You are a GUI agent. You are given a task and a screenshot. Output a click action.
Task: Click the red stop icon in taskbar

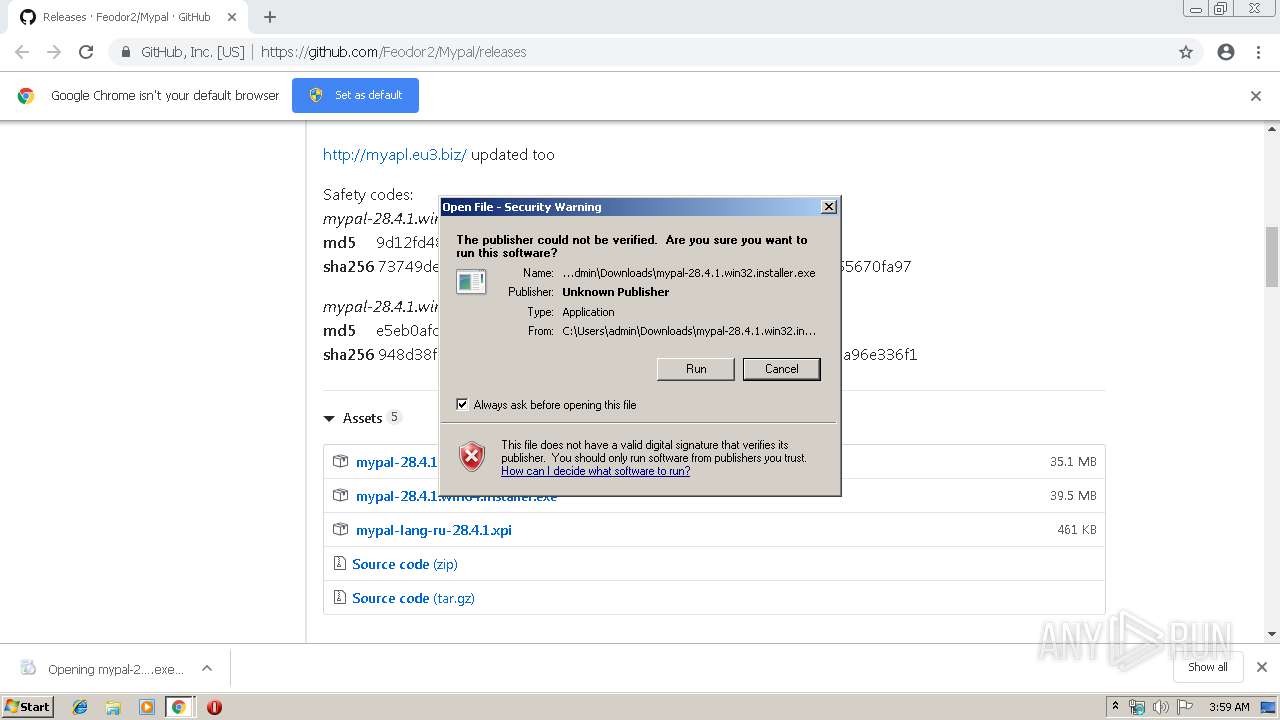pos(214,707)
